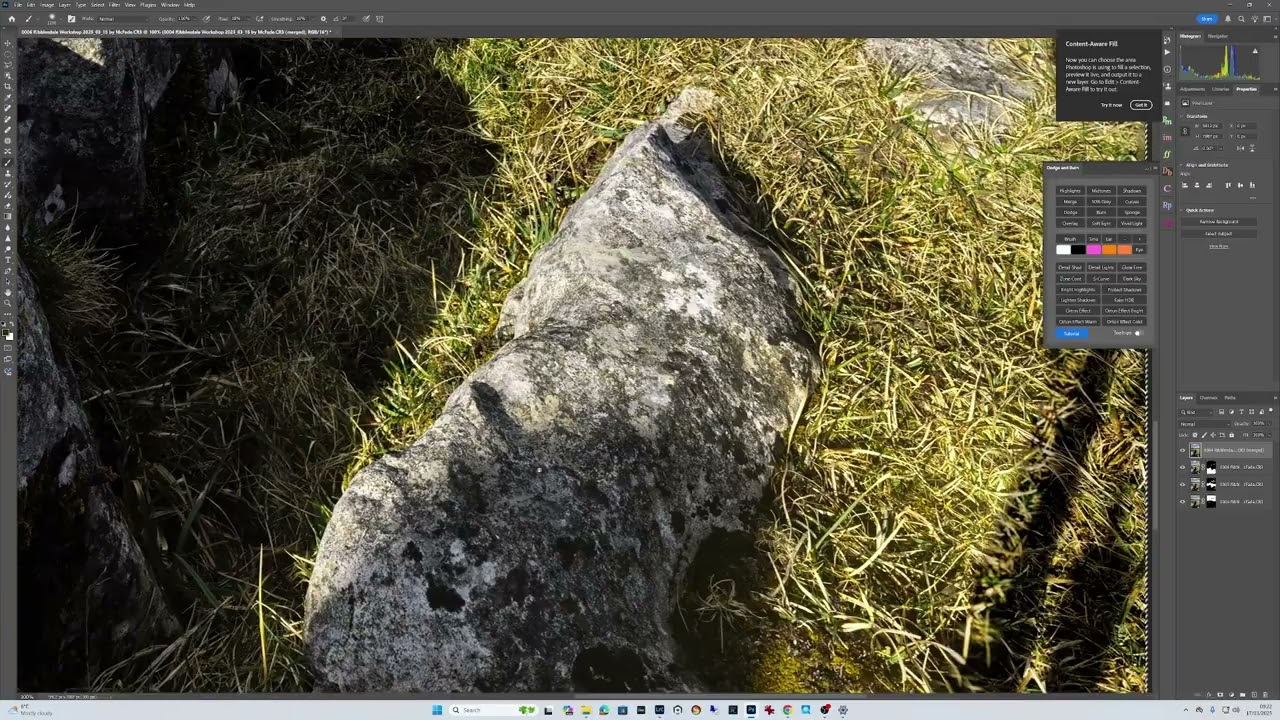Open the layer blend mode Normal dropdown
The height and width of the screenshot is (720, 1280).
click(x=1205, y=424)
